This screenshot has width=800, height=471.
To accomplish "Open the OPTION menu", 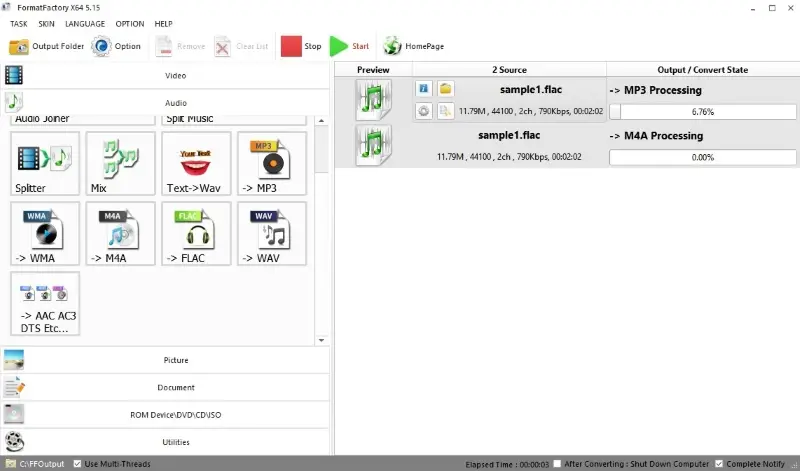I will (x=130, y=24).
